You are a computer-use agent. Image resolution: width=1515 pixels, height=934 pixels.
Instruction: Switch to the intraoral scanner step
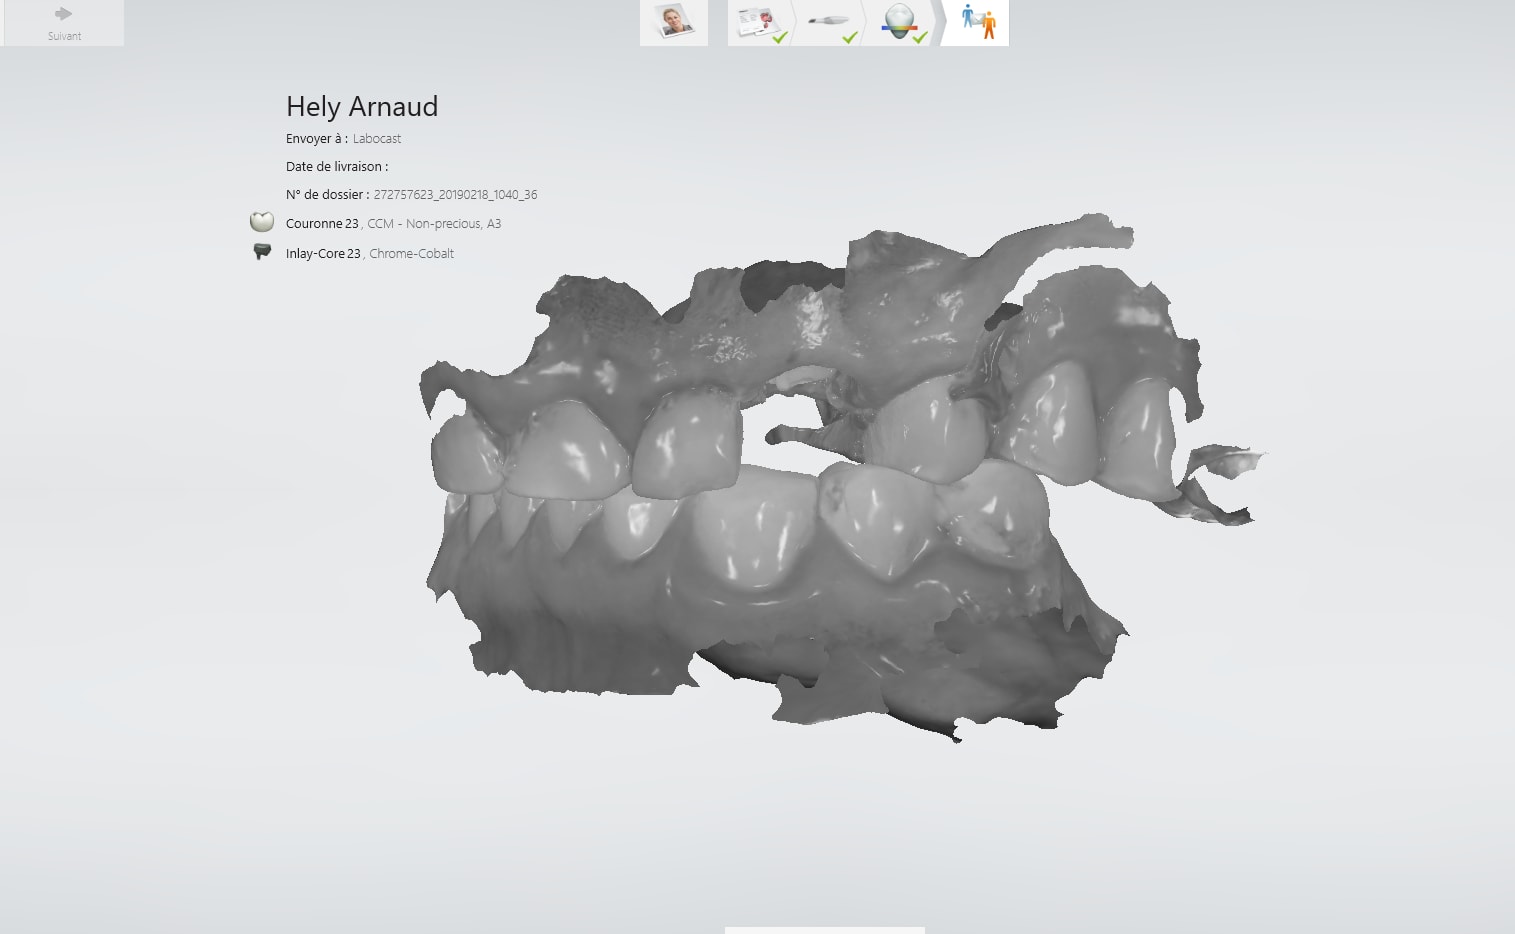828,22
